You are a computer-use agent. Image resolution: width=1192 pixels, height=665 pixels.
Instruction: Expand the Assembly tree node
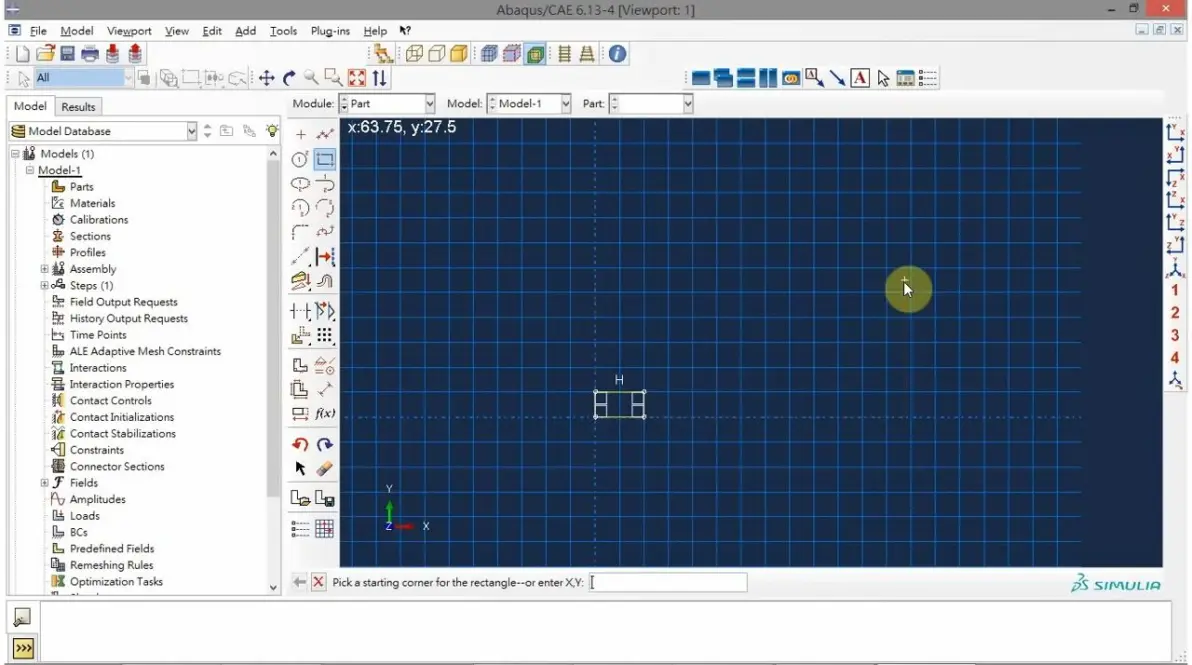pos(44,269)
